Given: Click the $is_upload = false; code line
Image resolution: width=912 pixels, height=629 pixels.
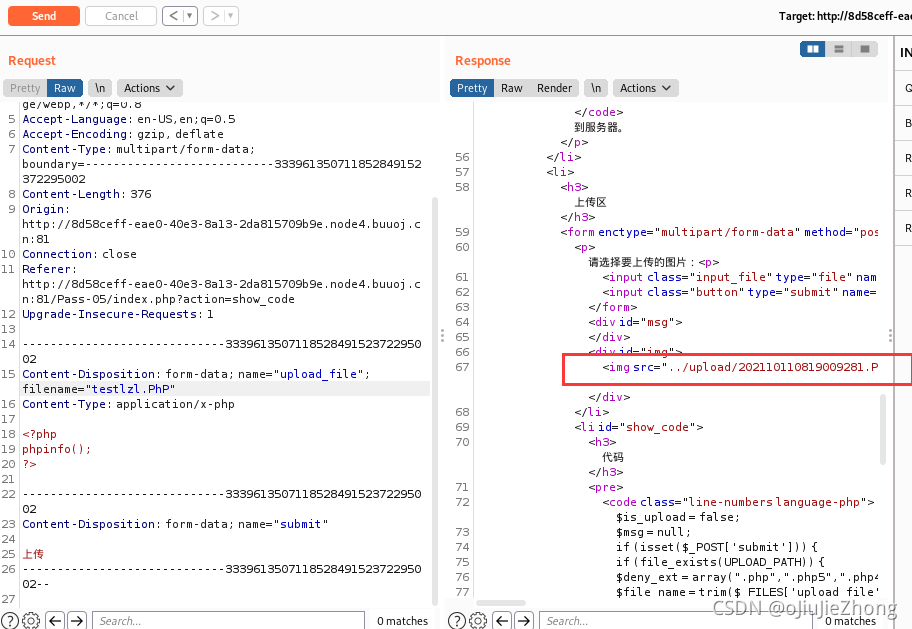Looking at the screenshot, I should click(x=678, y=517).
